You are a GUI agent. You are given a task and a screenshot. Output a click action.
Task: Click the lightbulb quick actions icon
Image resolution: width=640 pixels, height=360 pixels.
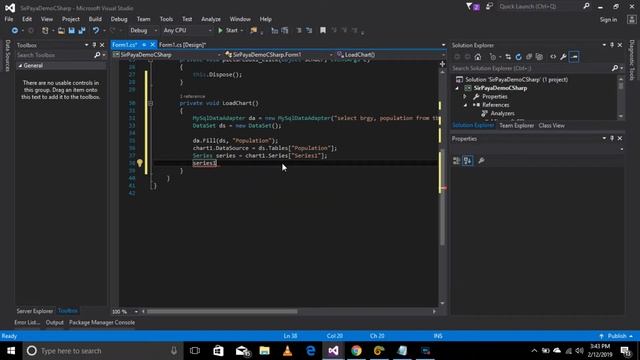point(140,163)
